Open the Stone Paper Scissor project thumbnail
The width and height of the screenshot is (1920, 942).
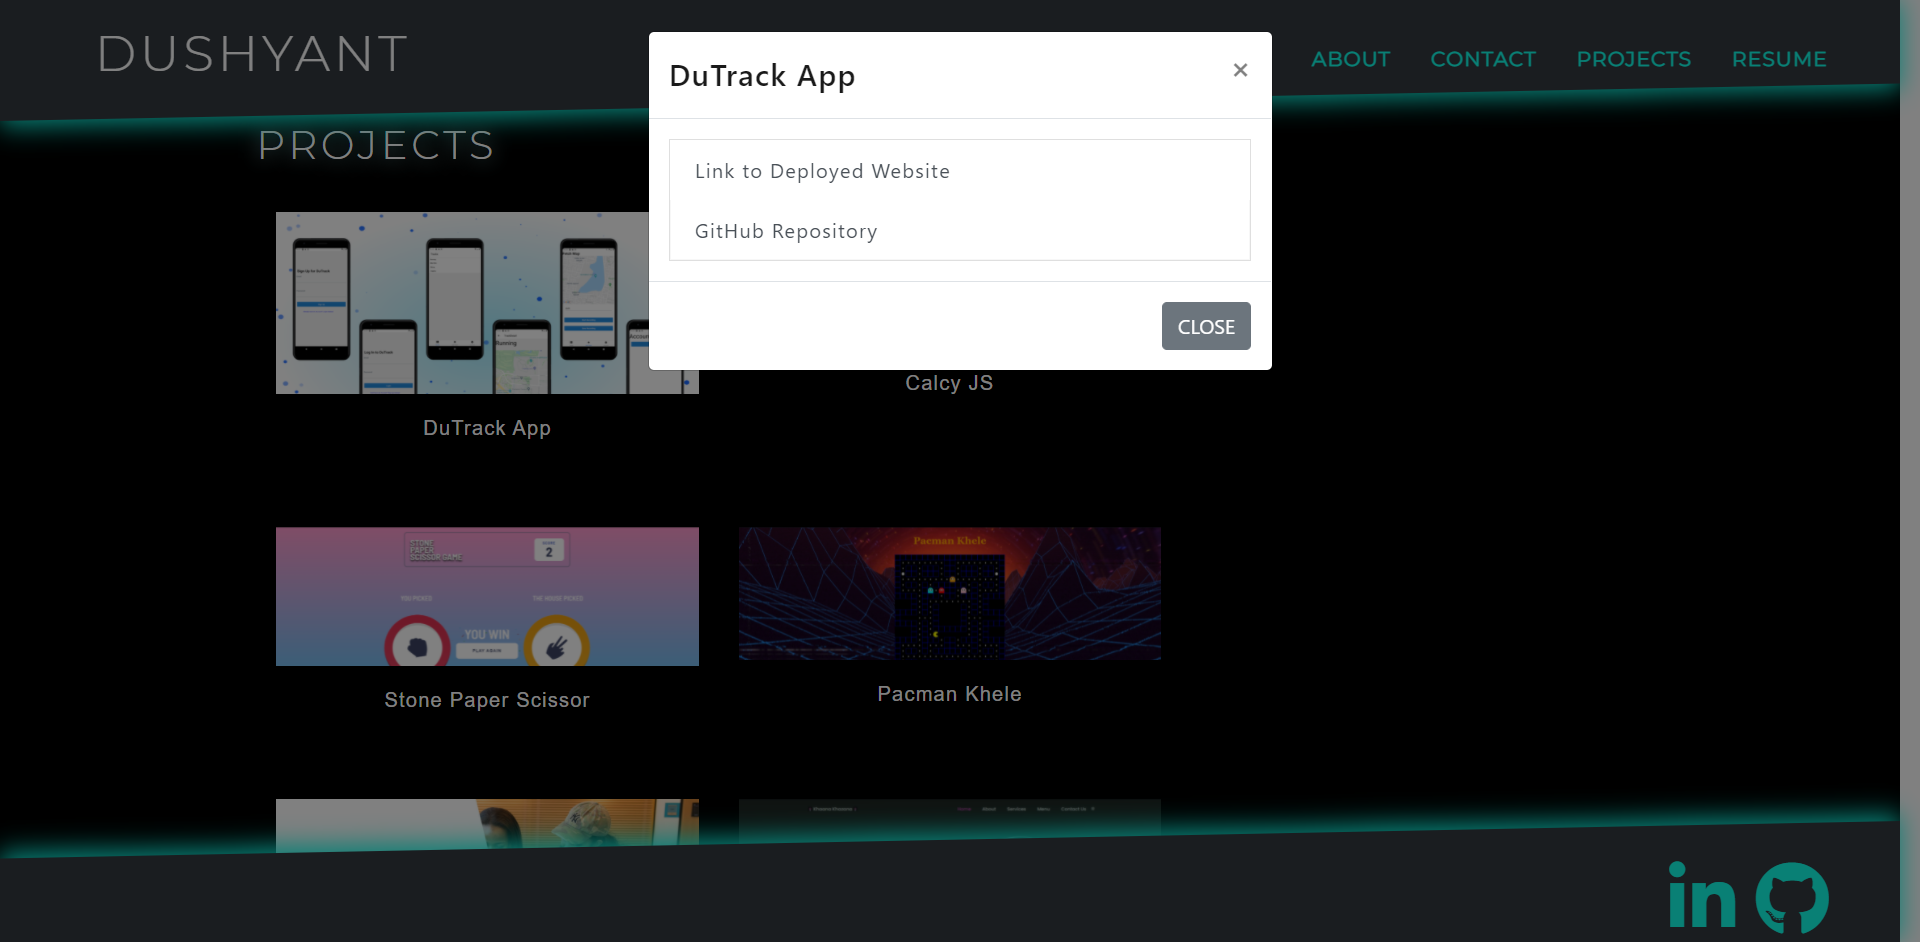pos(487,596)
